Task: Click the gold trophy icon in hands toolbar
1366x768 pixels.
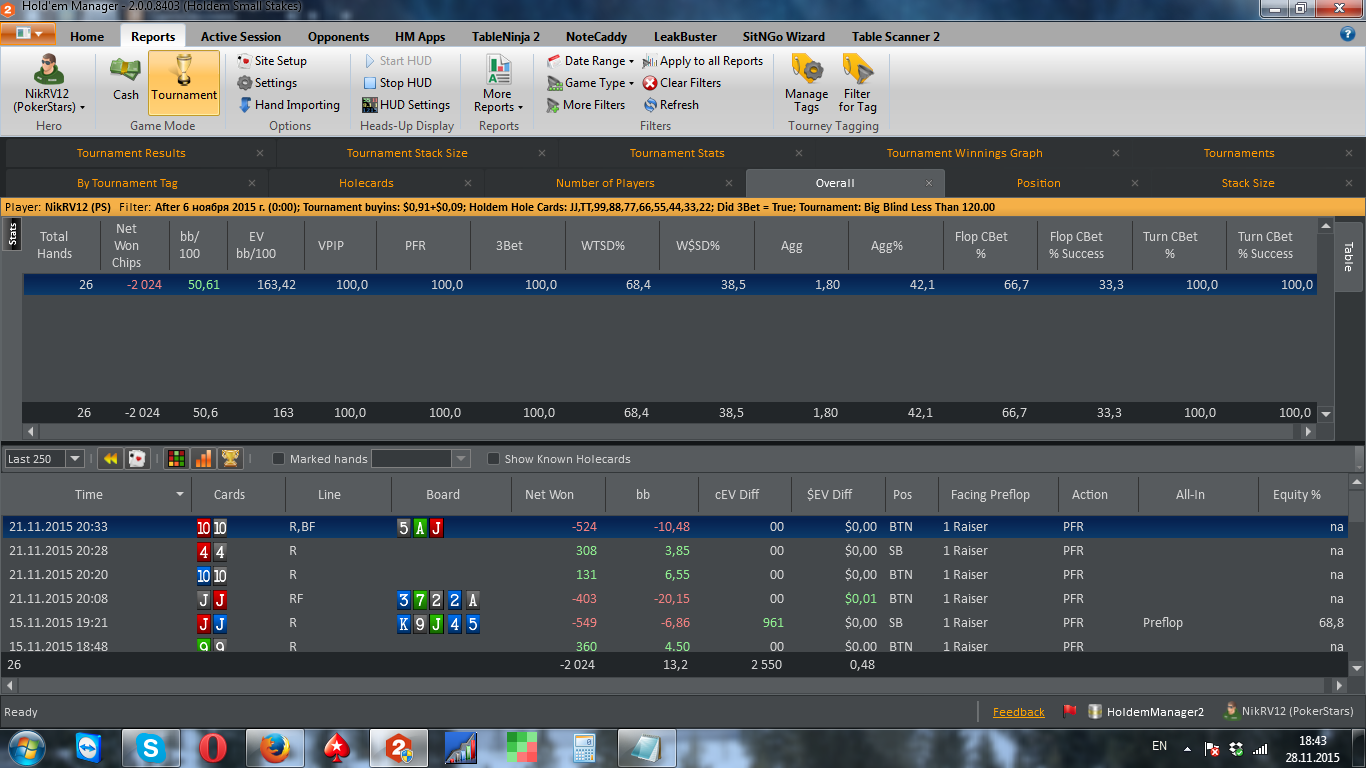Action: coord(230,459)
